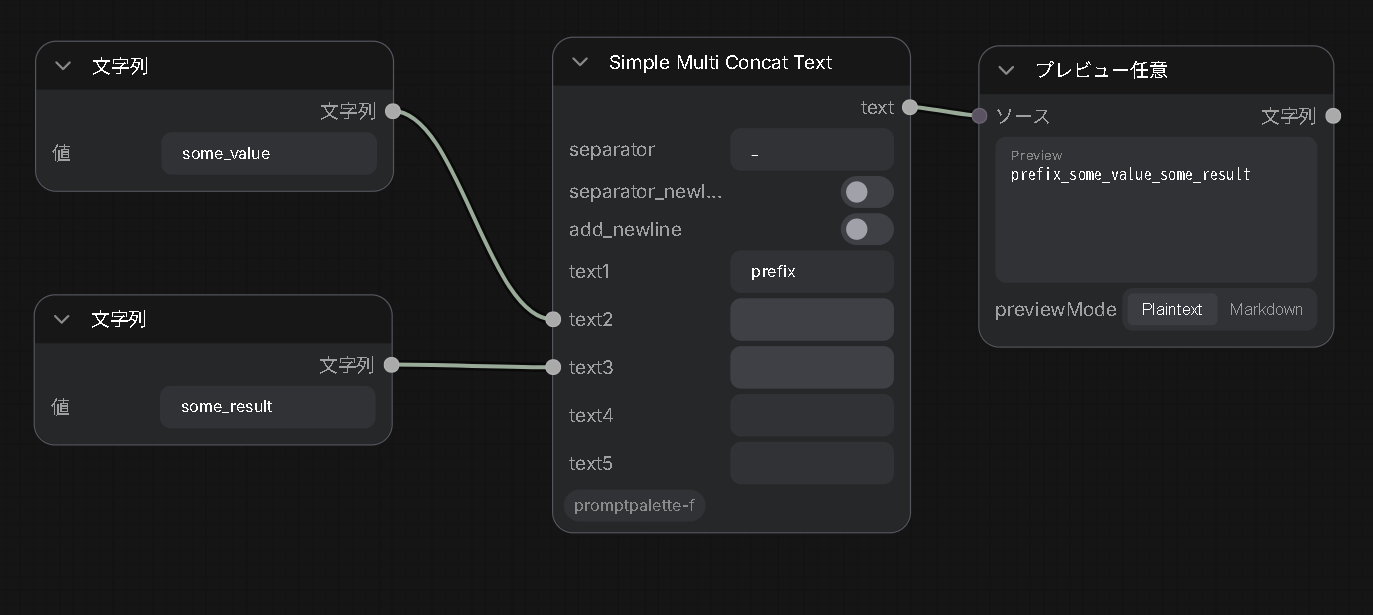Click the preview text prefix_some_value_some_result
1373x615 pixels.
(x=1131, y=175)
